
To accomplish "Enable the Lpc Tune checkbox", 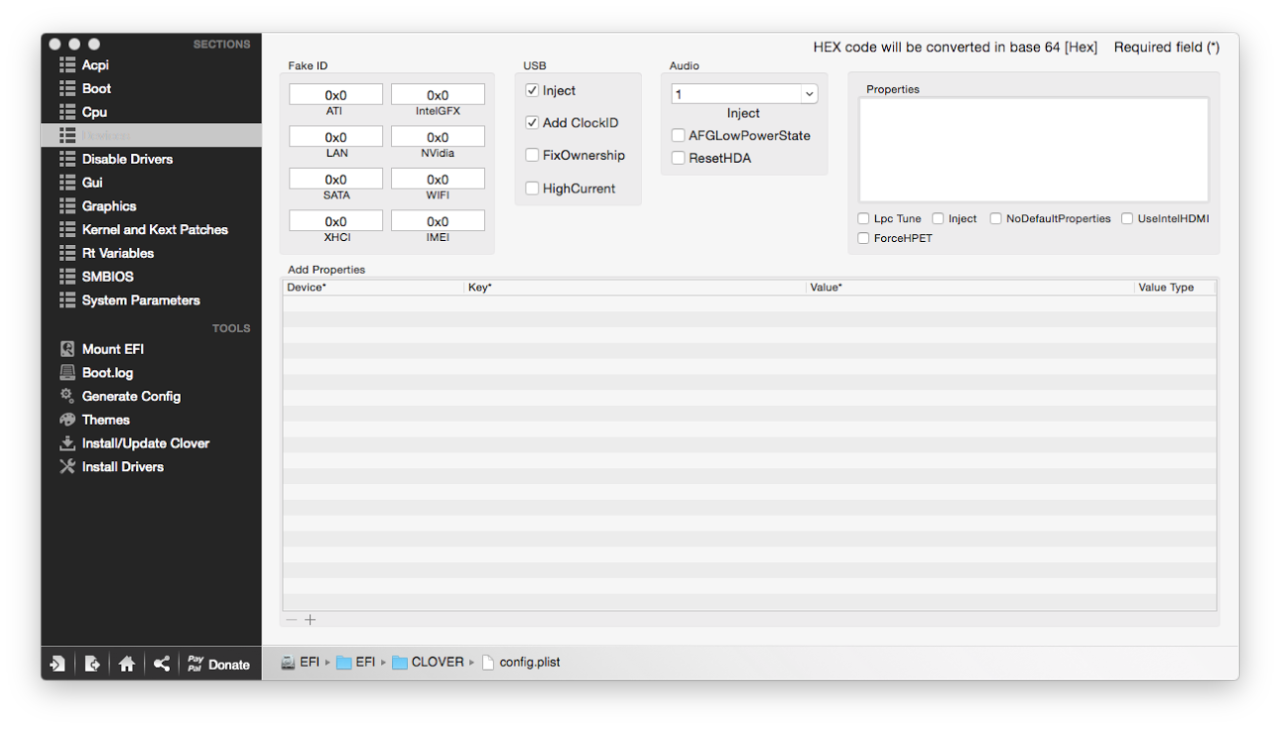I will pos(864,218).
